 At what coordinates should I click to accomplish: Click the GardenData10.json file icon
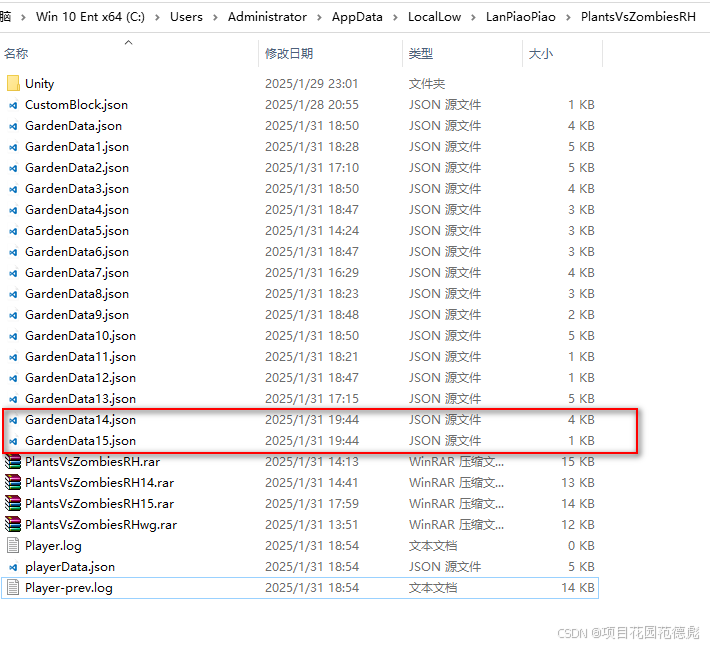pyautogui.click(x=13, y=336)
